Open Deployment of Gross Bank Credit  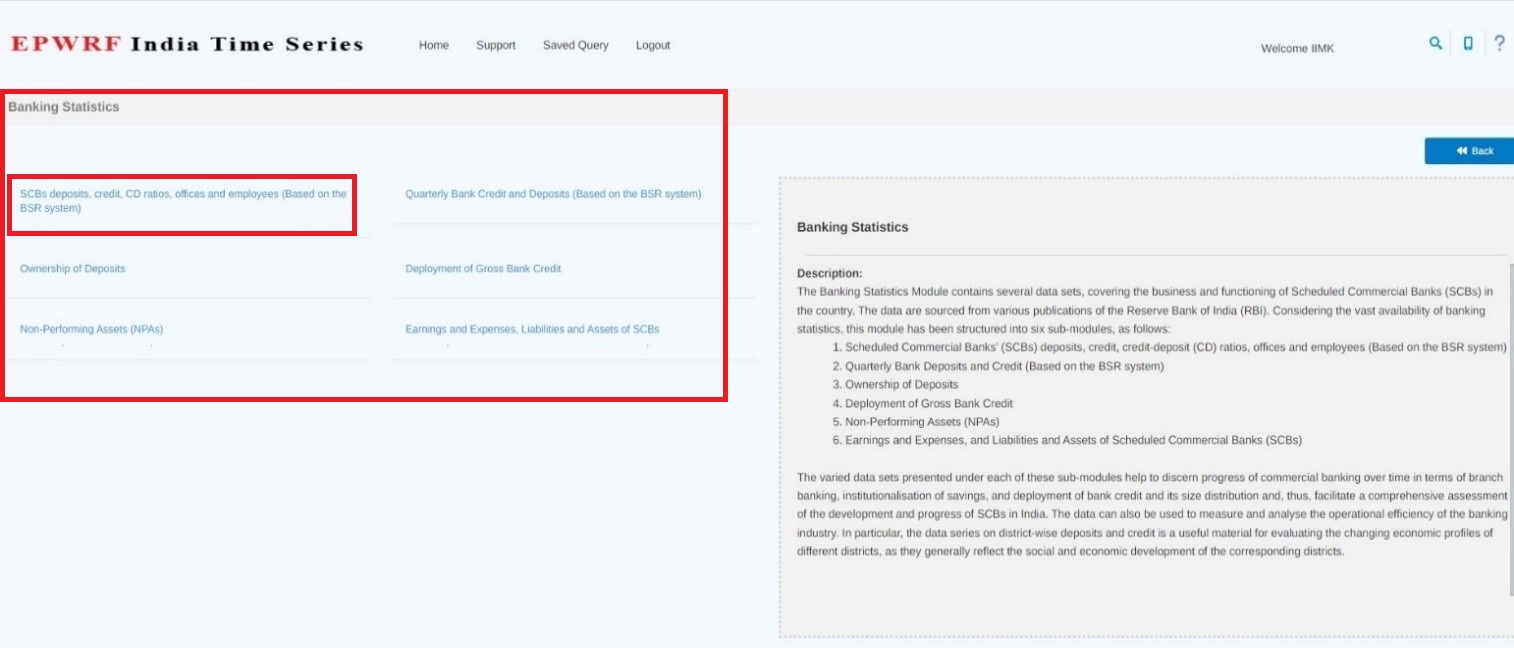click(483, 269)
